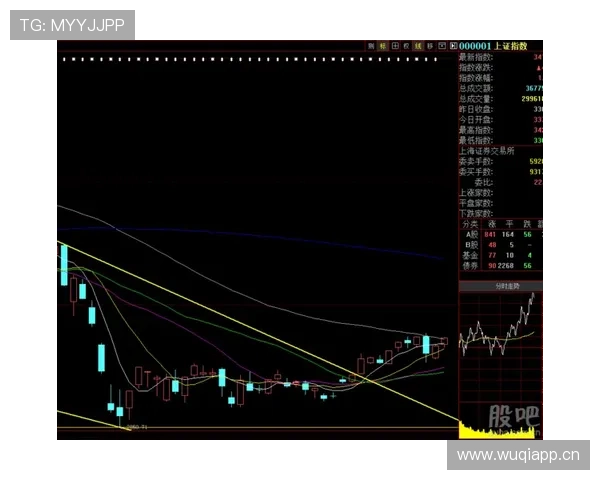Click the 000001 上证指数 title
The width and height of the screenshot is (600, 480).
click(x=493, y=46)
